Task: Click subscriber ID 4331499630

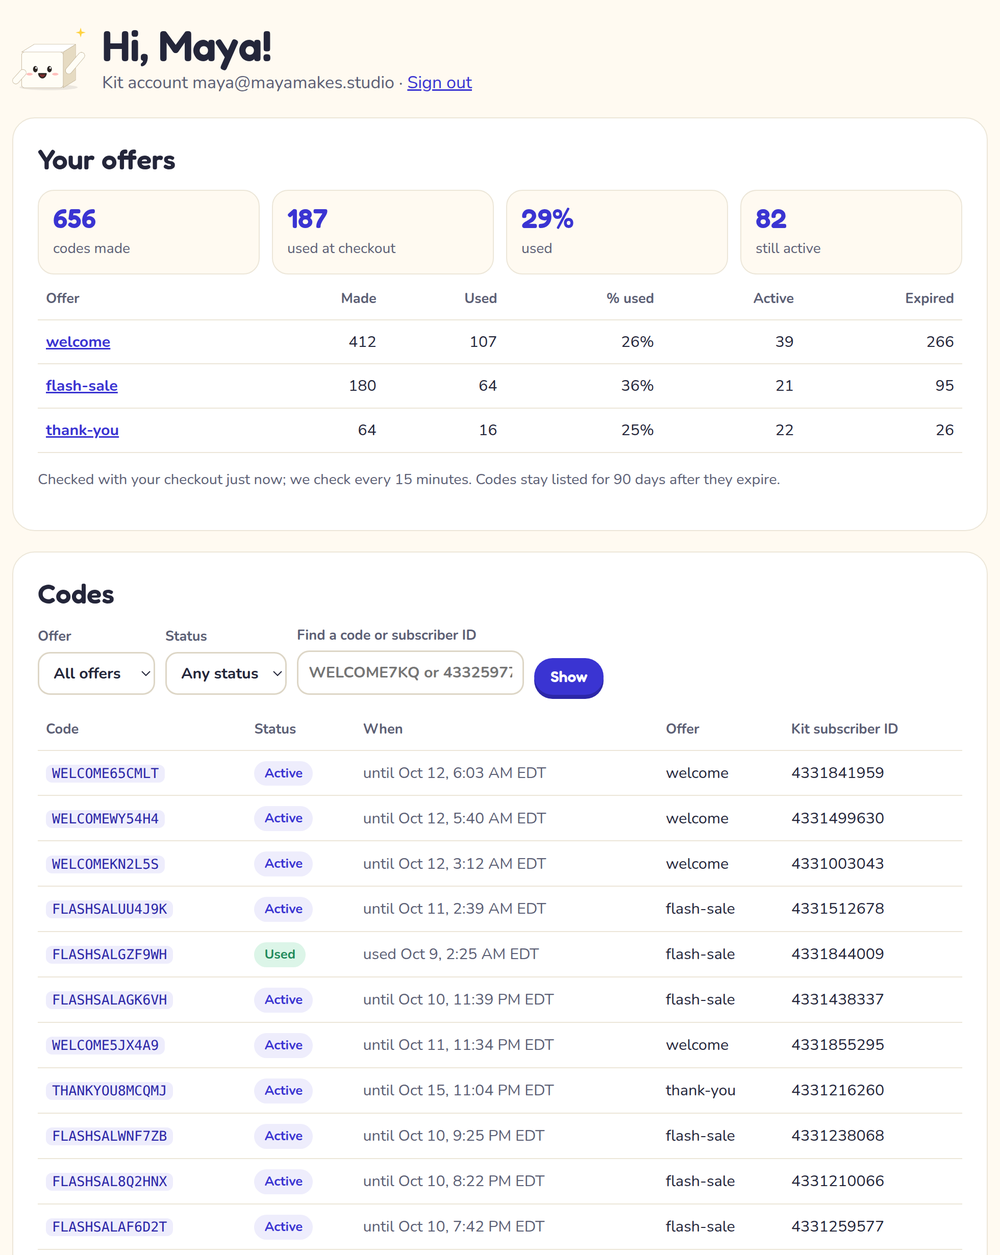Action: coord(837,818)
